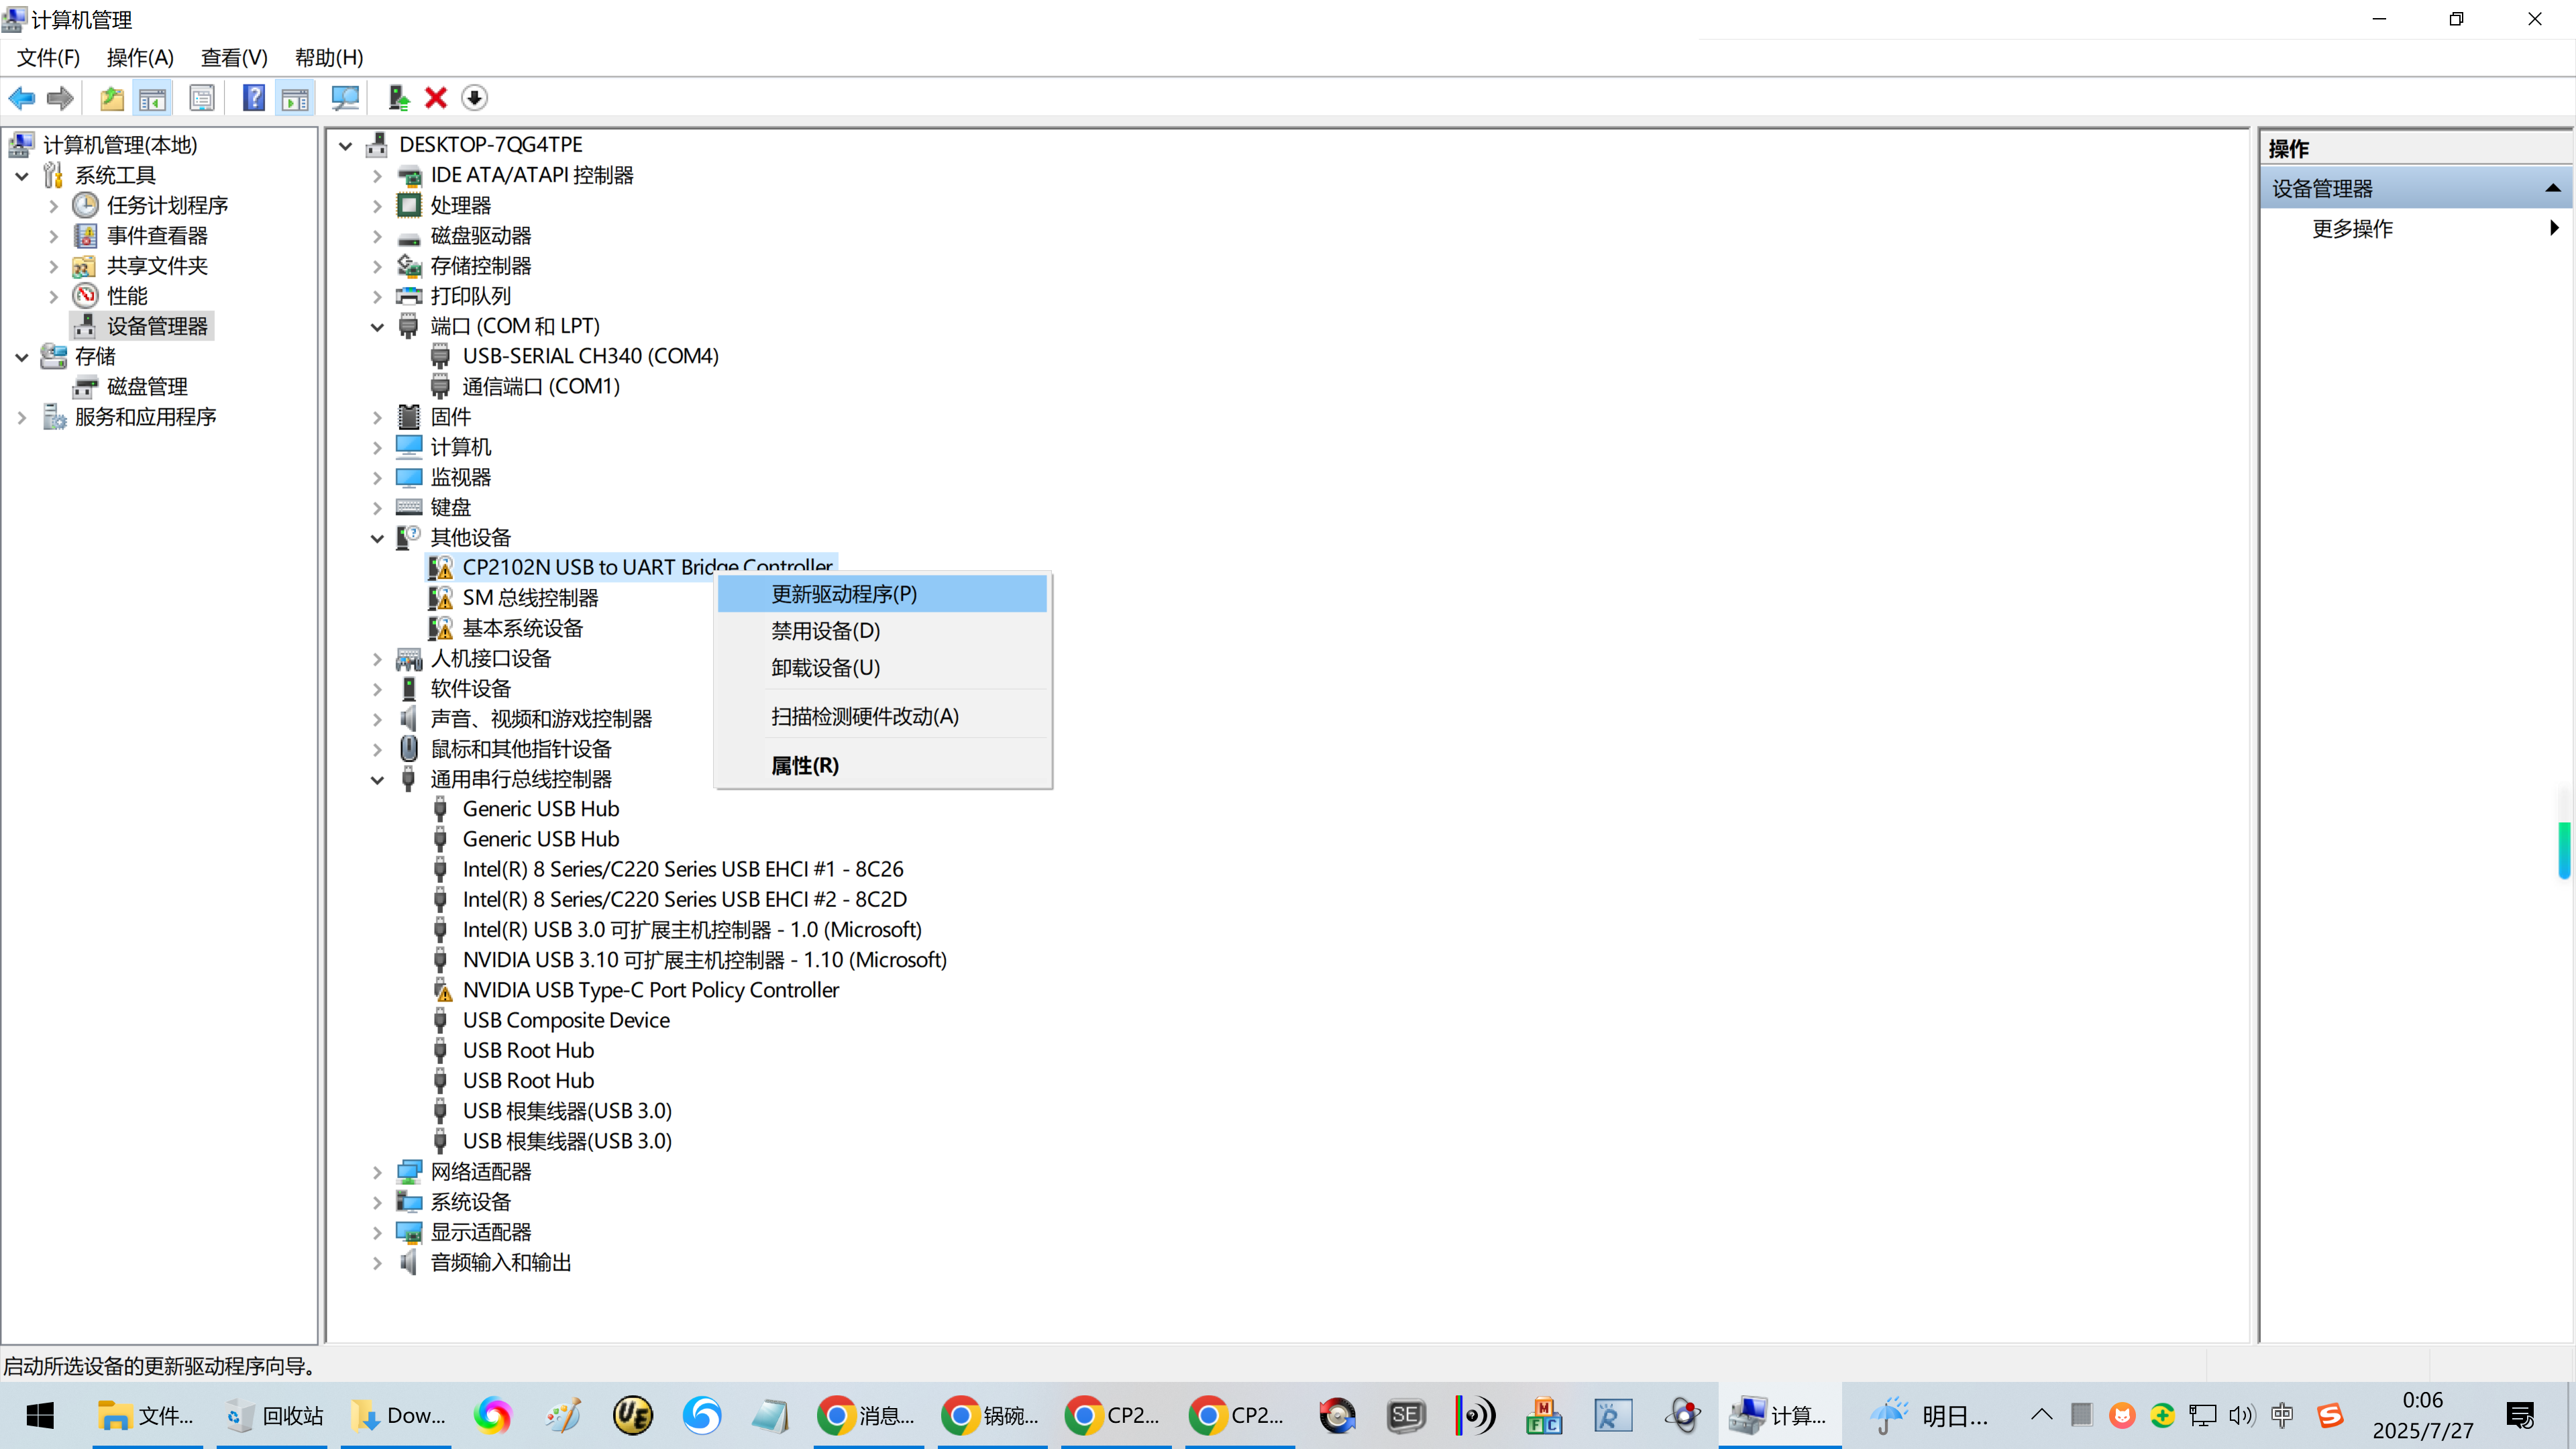Open the MFC app taskbar icon
This screenshot has height=1449, width=2576.
[1544, 1416]
